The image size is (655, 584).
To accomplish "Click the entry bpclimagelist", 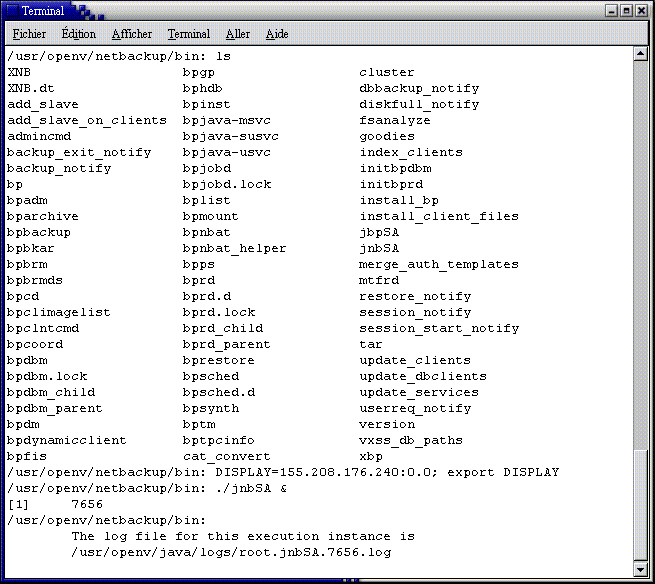I will coord(59,312).
